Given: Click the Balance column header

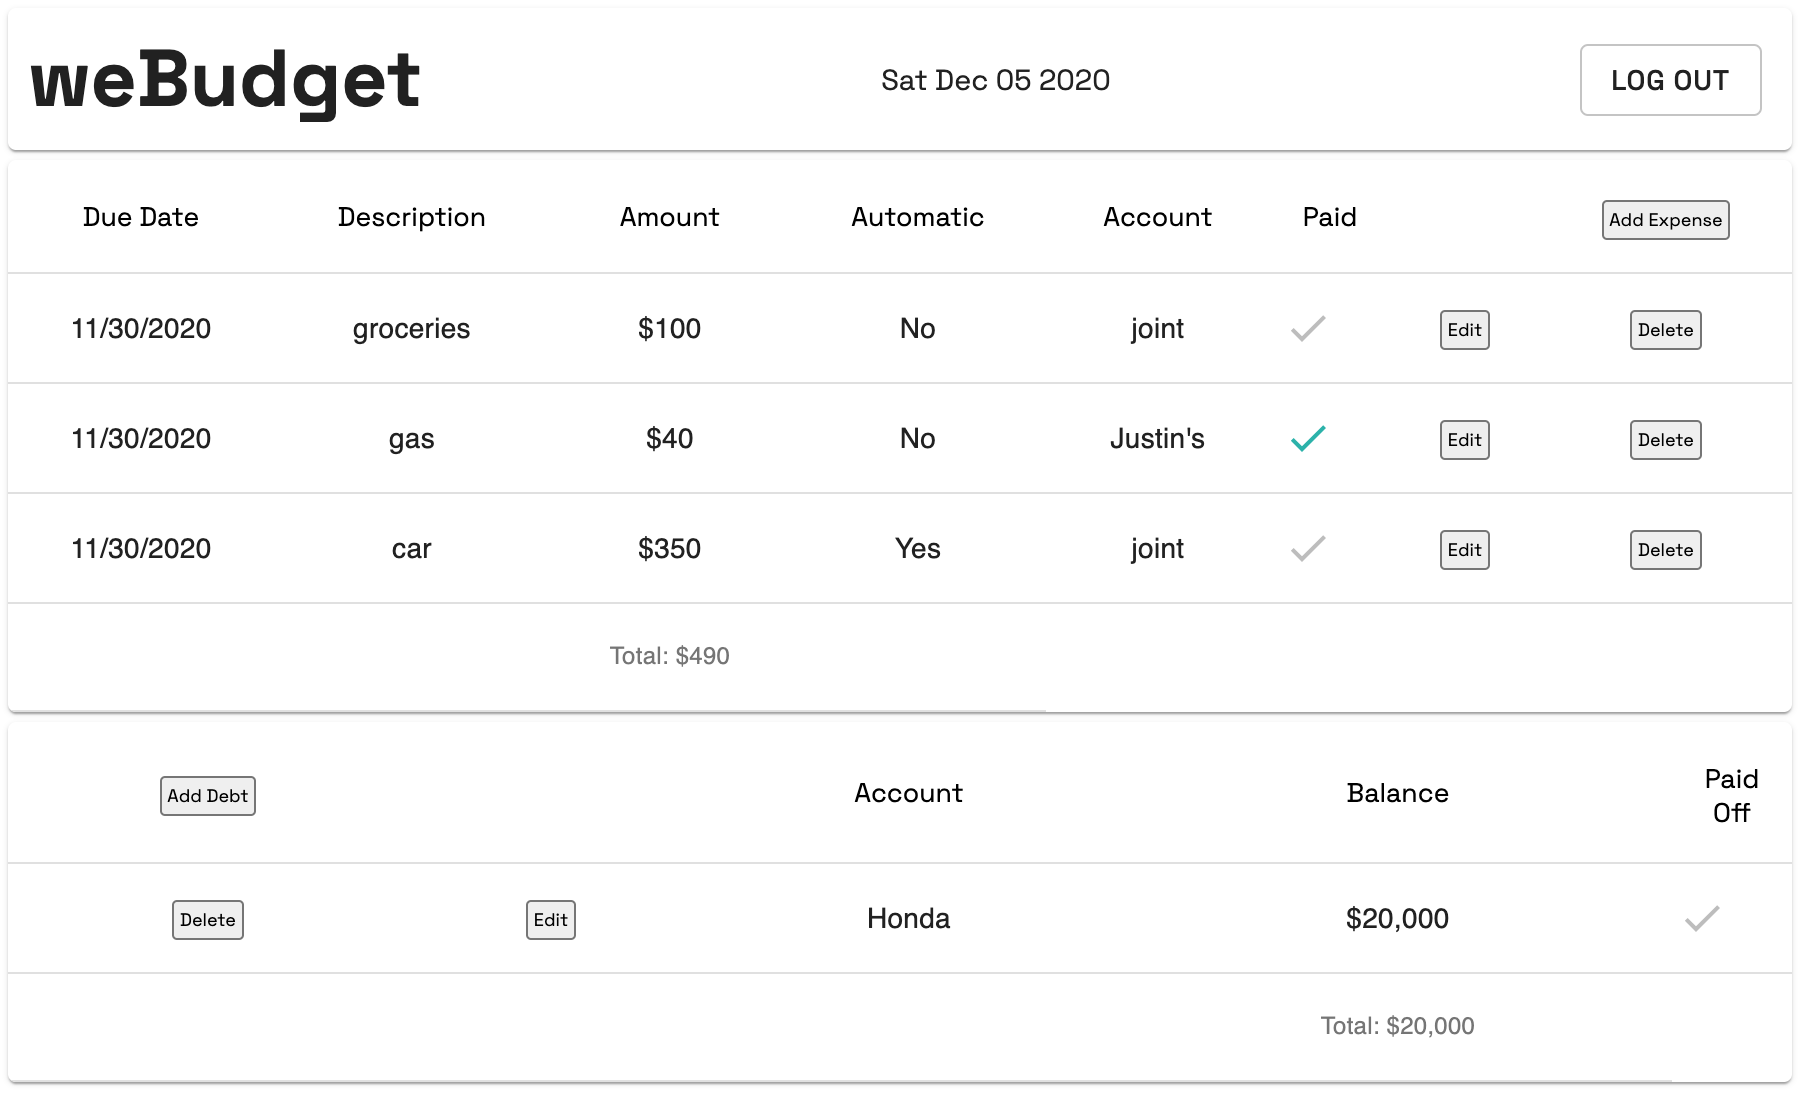Looking at the screenshot, I should [x=1397, y=793].
